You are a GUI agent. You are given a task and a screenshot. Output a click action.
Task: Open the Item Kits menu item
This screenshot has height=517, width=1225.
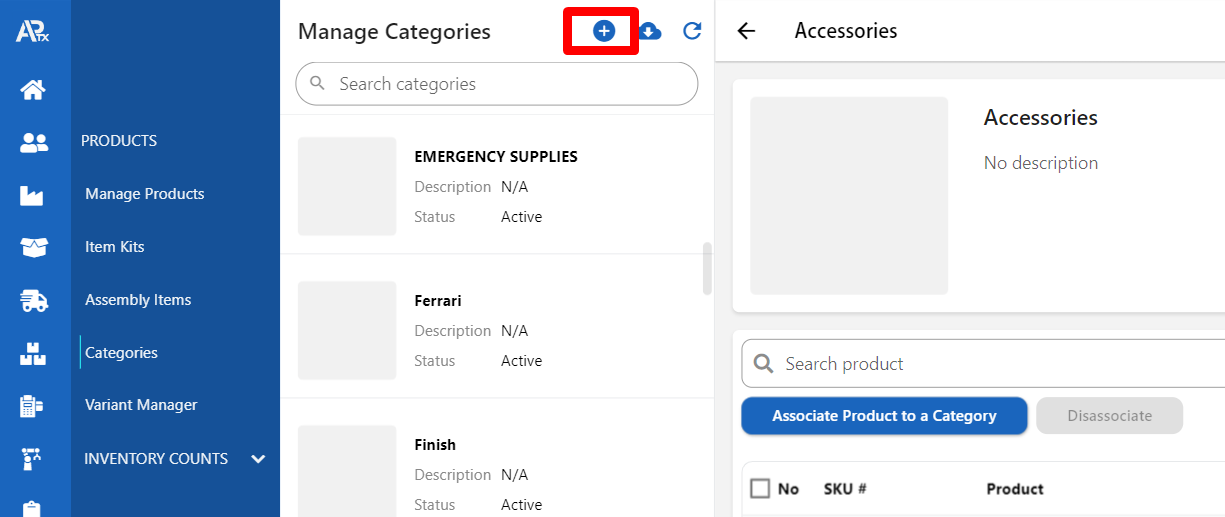coord(115,247)
